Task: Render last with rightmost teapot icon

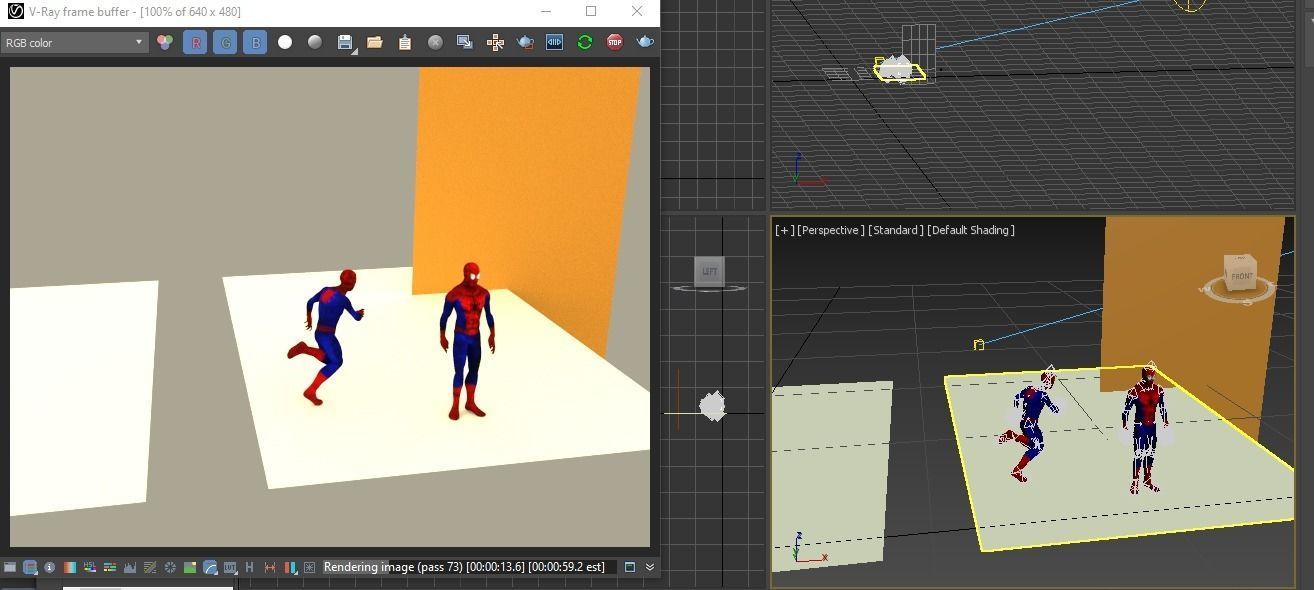Action: coord(645,42)
